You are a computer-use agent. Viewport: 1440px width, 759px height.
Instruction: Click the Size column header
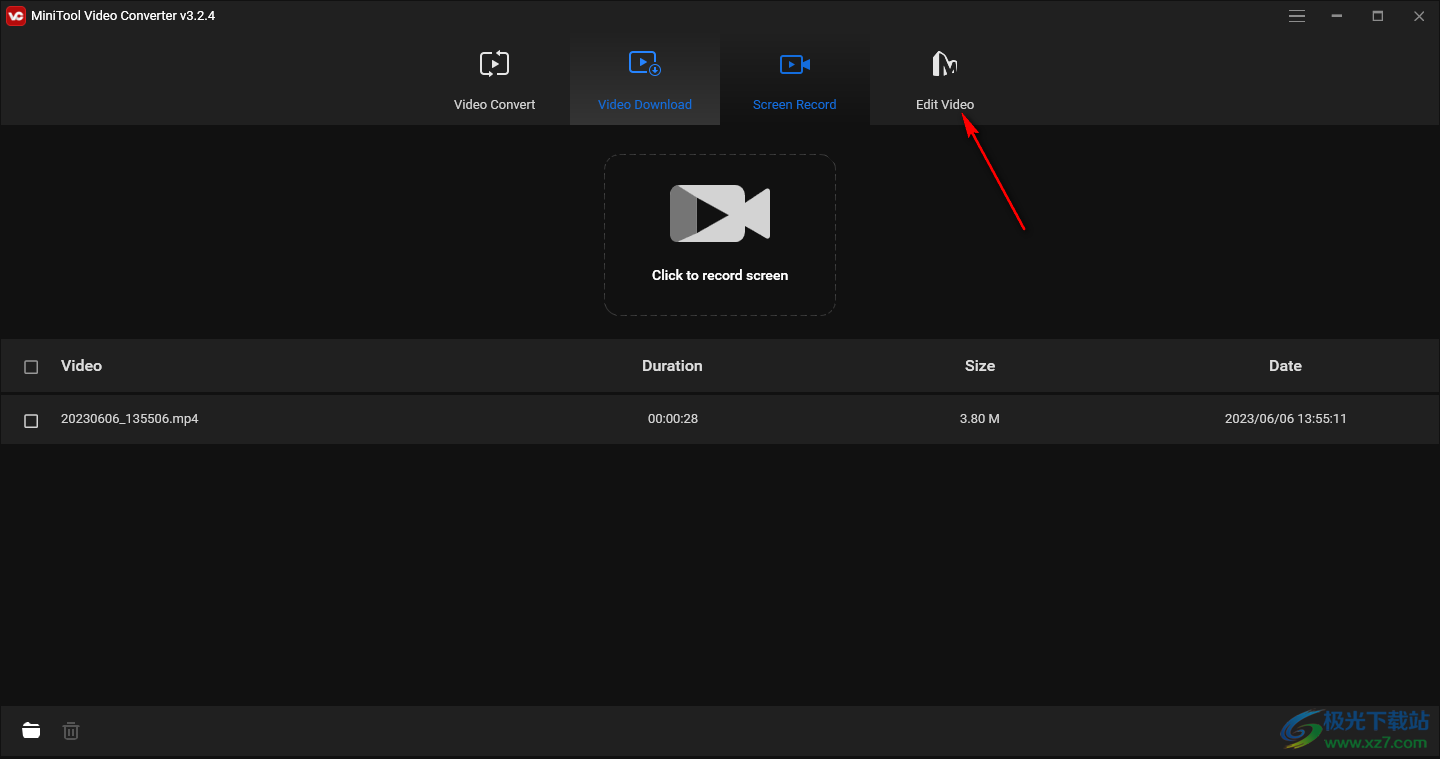point(980,366)
